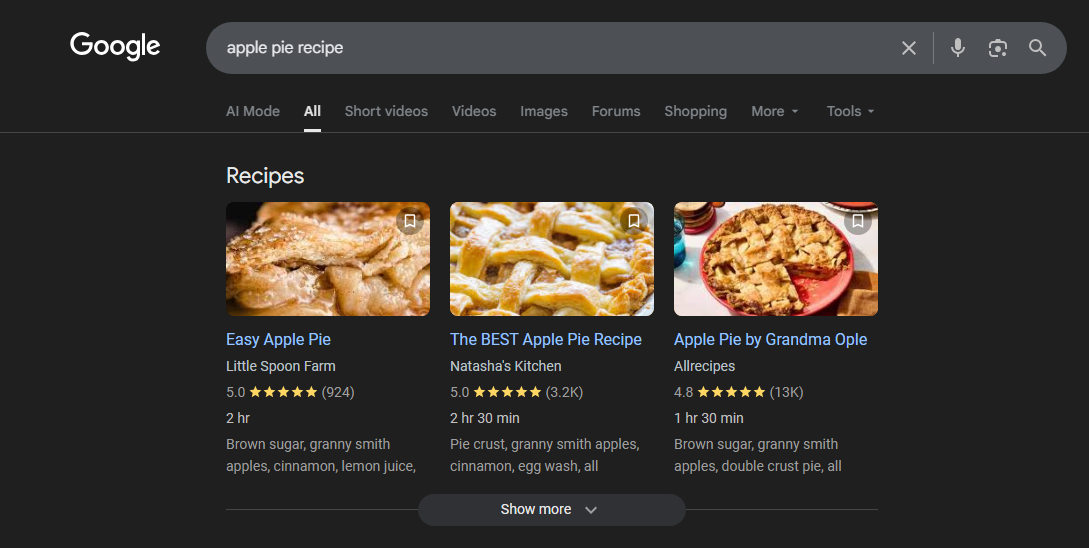1089x548 pixels.
Task: Click the 2 hr 30 min cook time
Action: point(485,418)
